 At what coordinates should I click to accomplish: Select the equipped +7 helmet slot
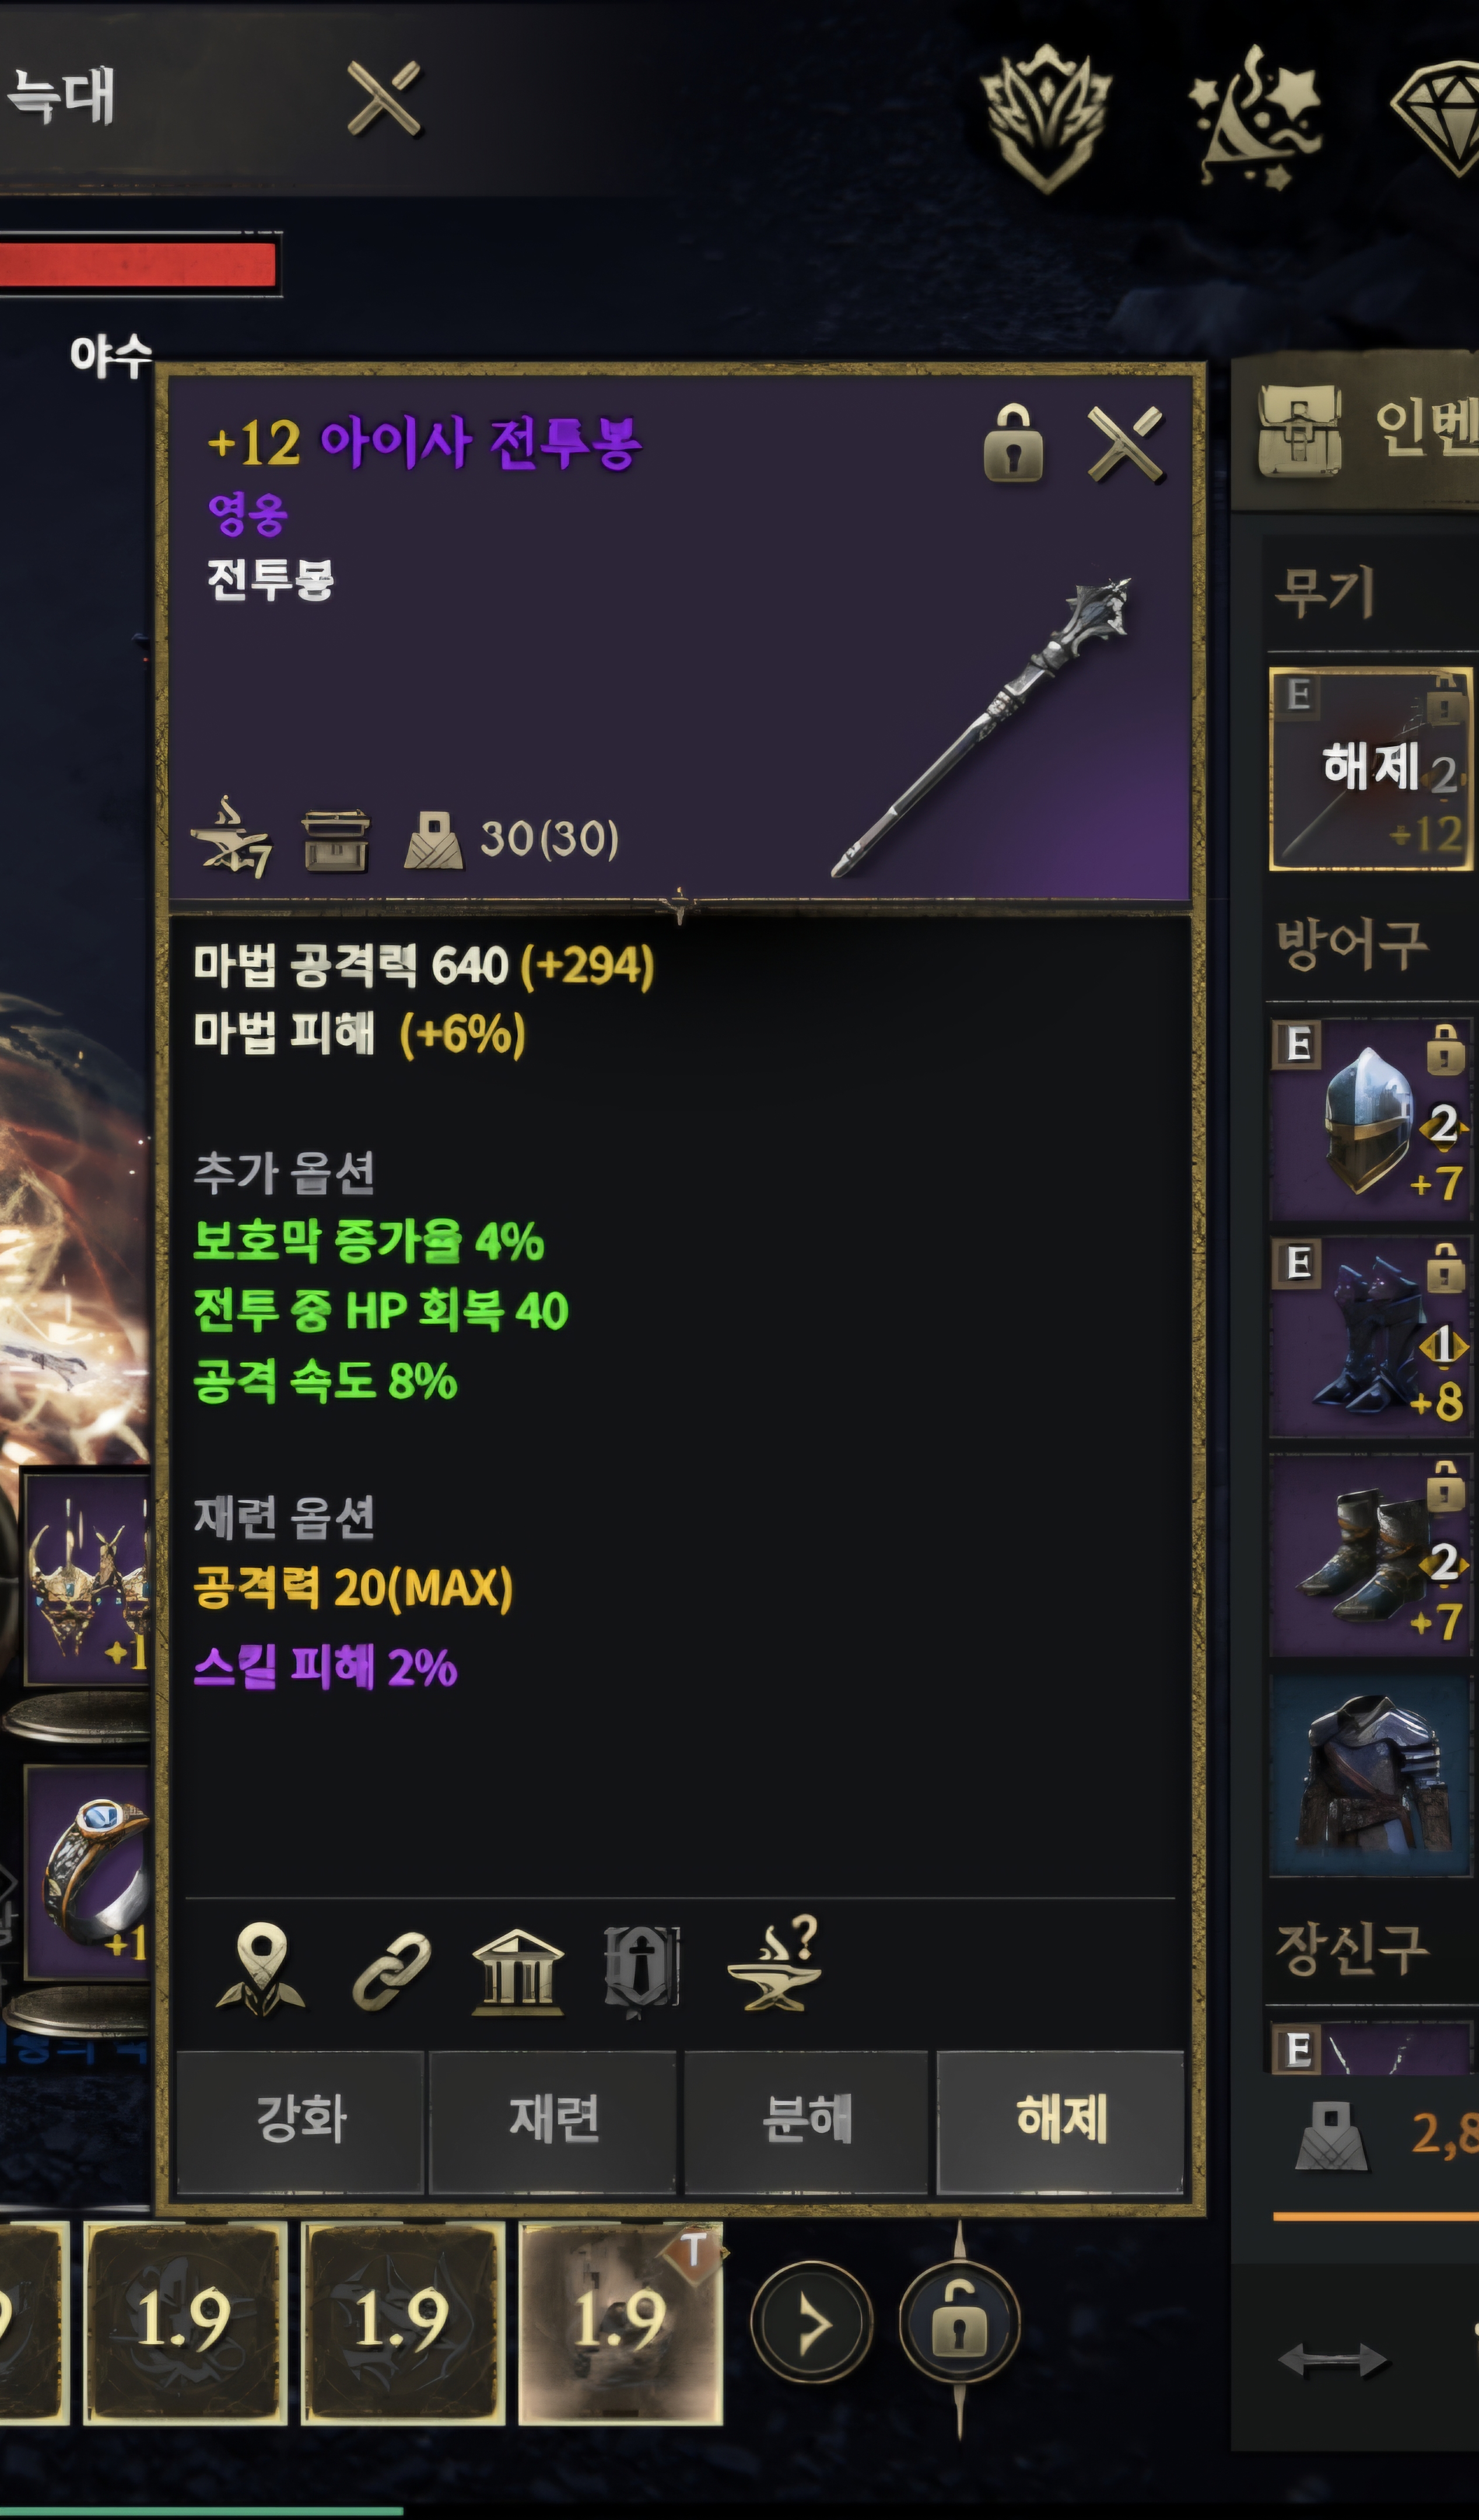point(1368,1118)
